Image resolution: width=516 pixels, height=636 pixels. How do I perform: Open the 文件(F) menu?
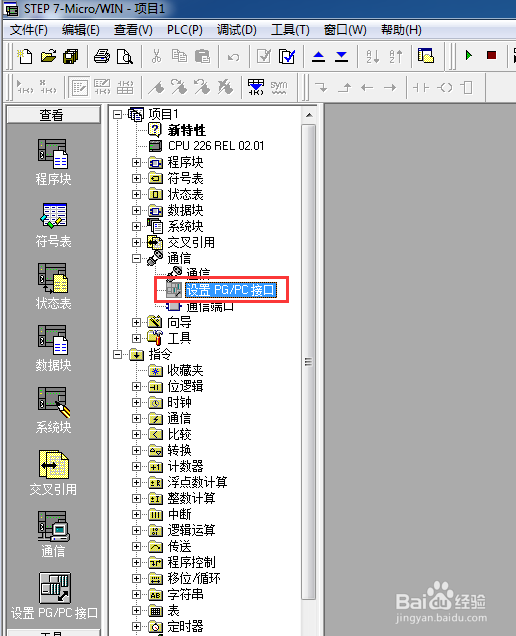coord(28,30)
